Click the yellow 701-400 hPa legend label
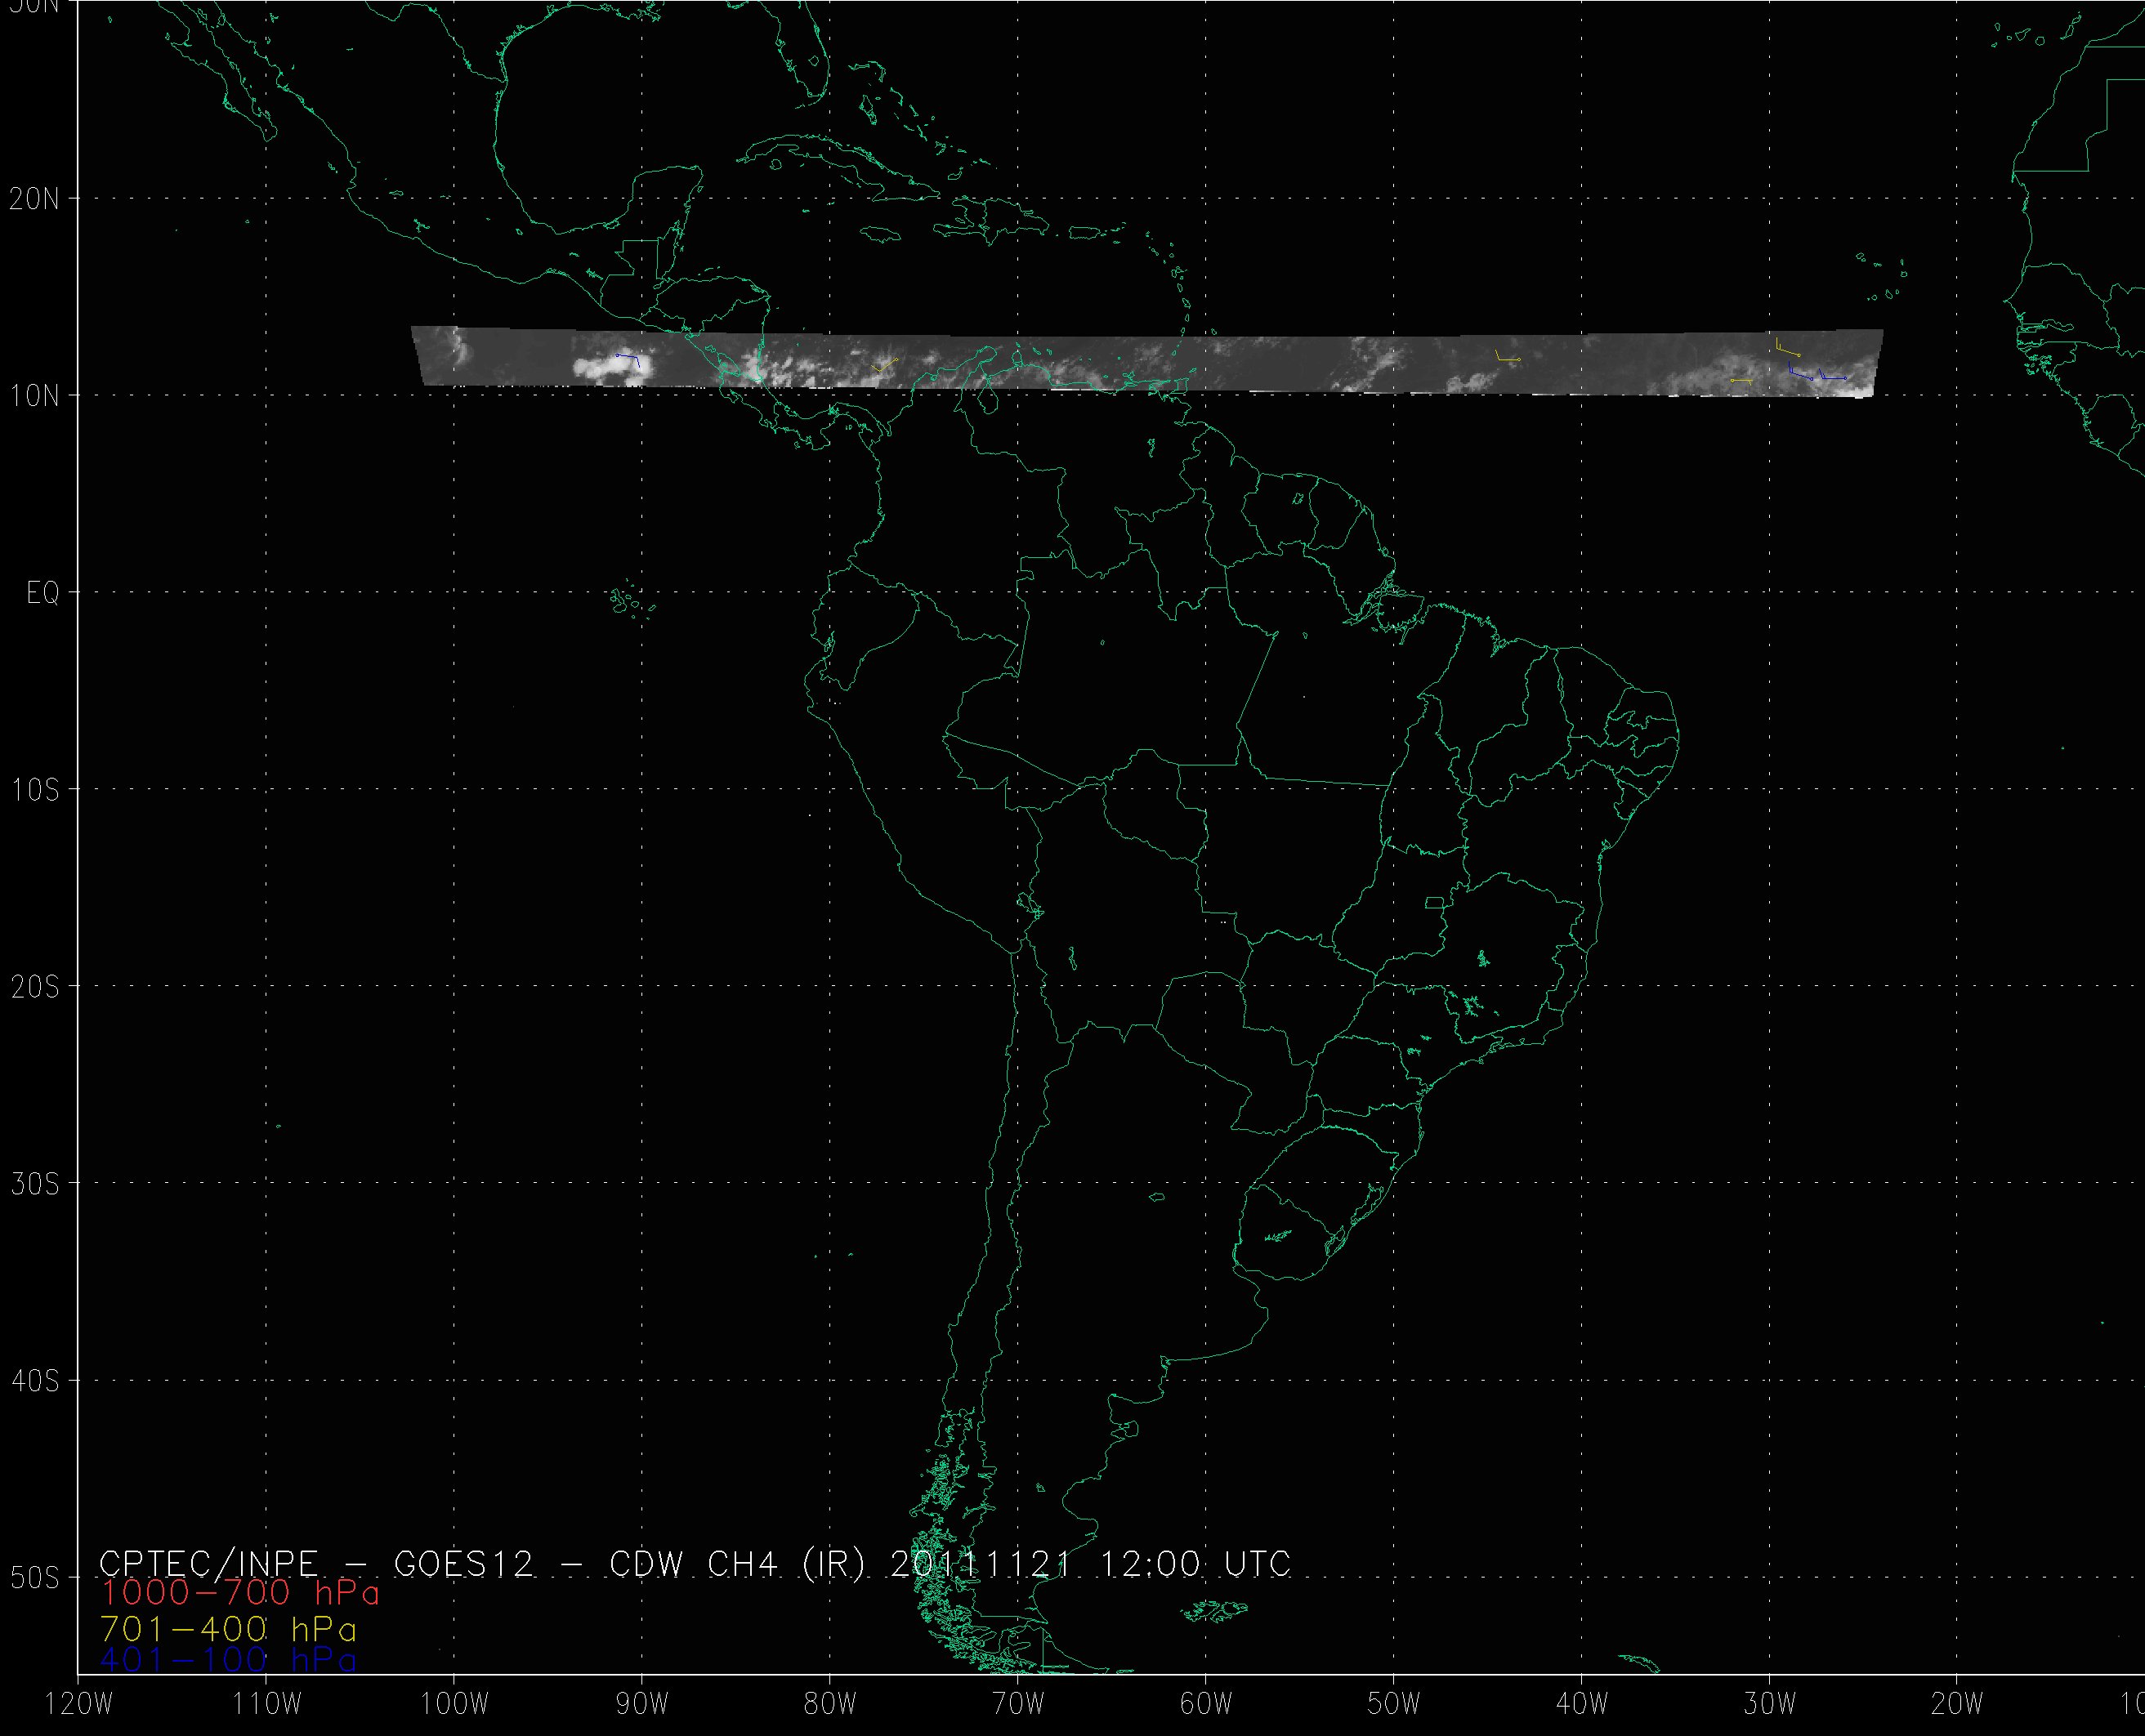2145x1736 pixels. pos(228,1629)
